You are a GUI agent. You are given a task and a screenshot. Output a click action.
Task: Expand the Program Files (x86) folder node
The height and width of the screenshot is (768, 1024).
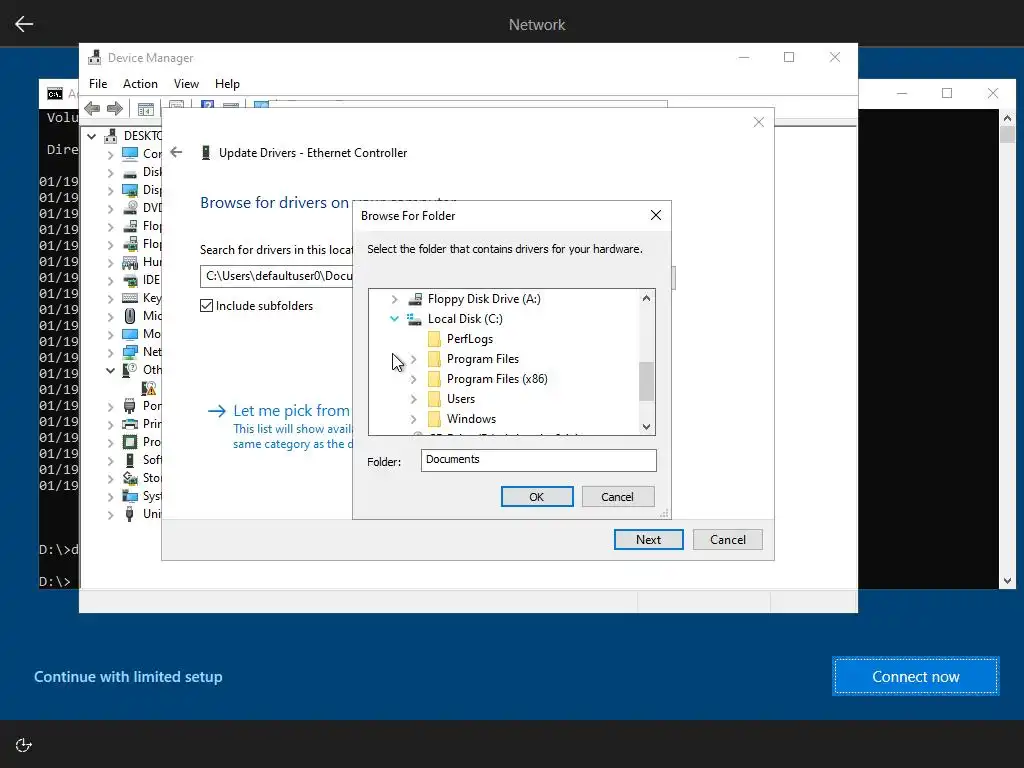coord(413,379)
